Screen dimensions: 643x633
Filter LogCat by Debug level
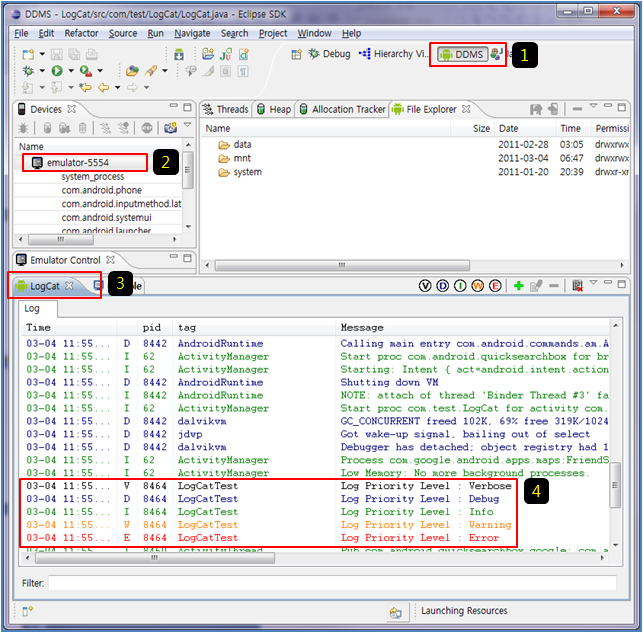[x=443, y=286]
